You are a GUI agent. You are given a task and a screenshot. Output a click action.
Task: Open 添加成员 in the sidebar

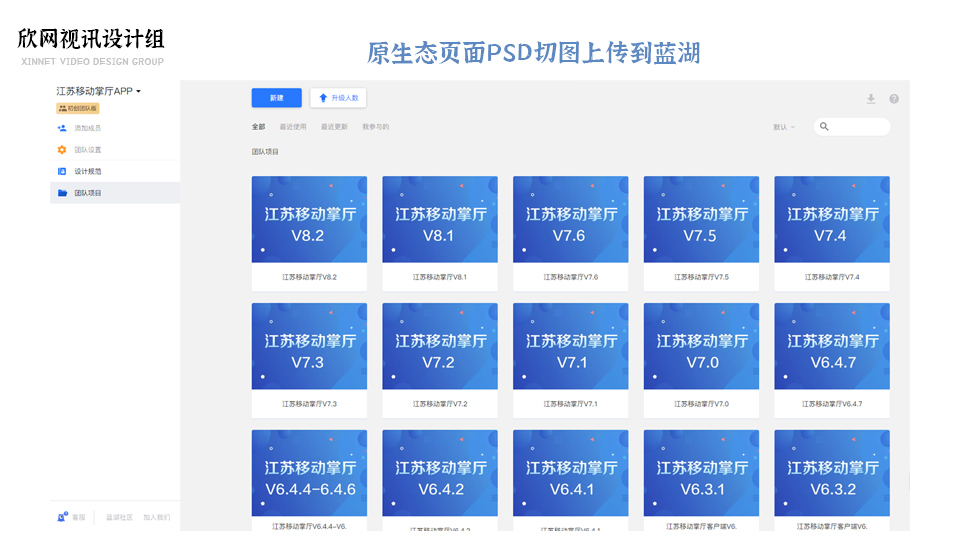88,128
